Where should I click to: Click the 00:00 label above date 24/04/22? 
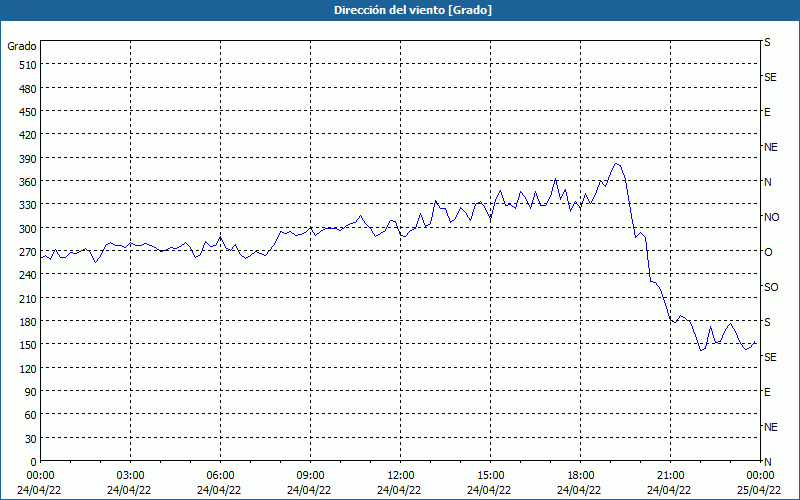point(40,476)
